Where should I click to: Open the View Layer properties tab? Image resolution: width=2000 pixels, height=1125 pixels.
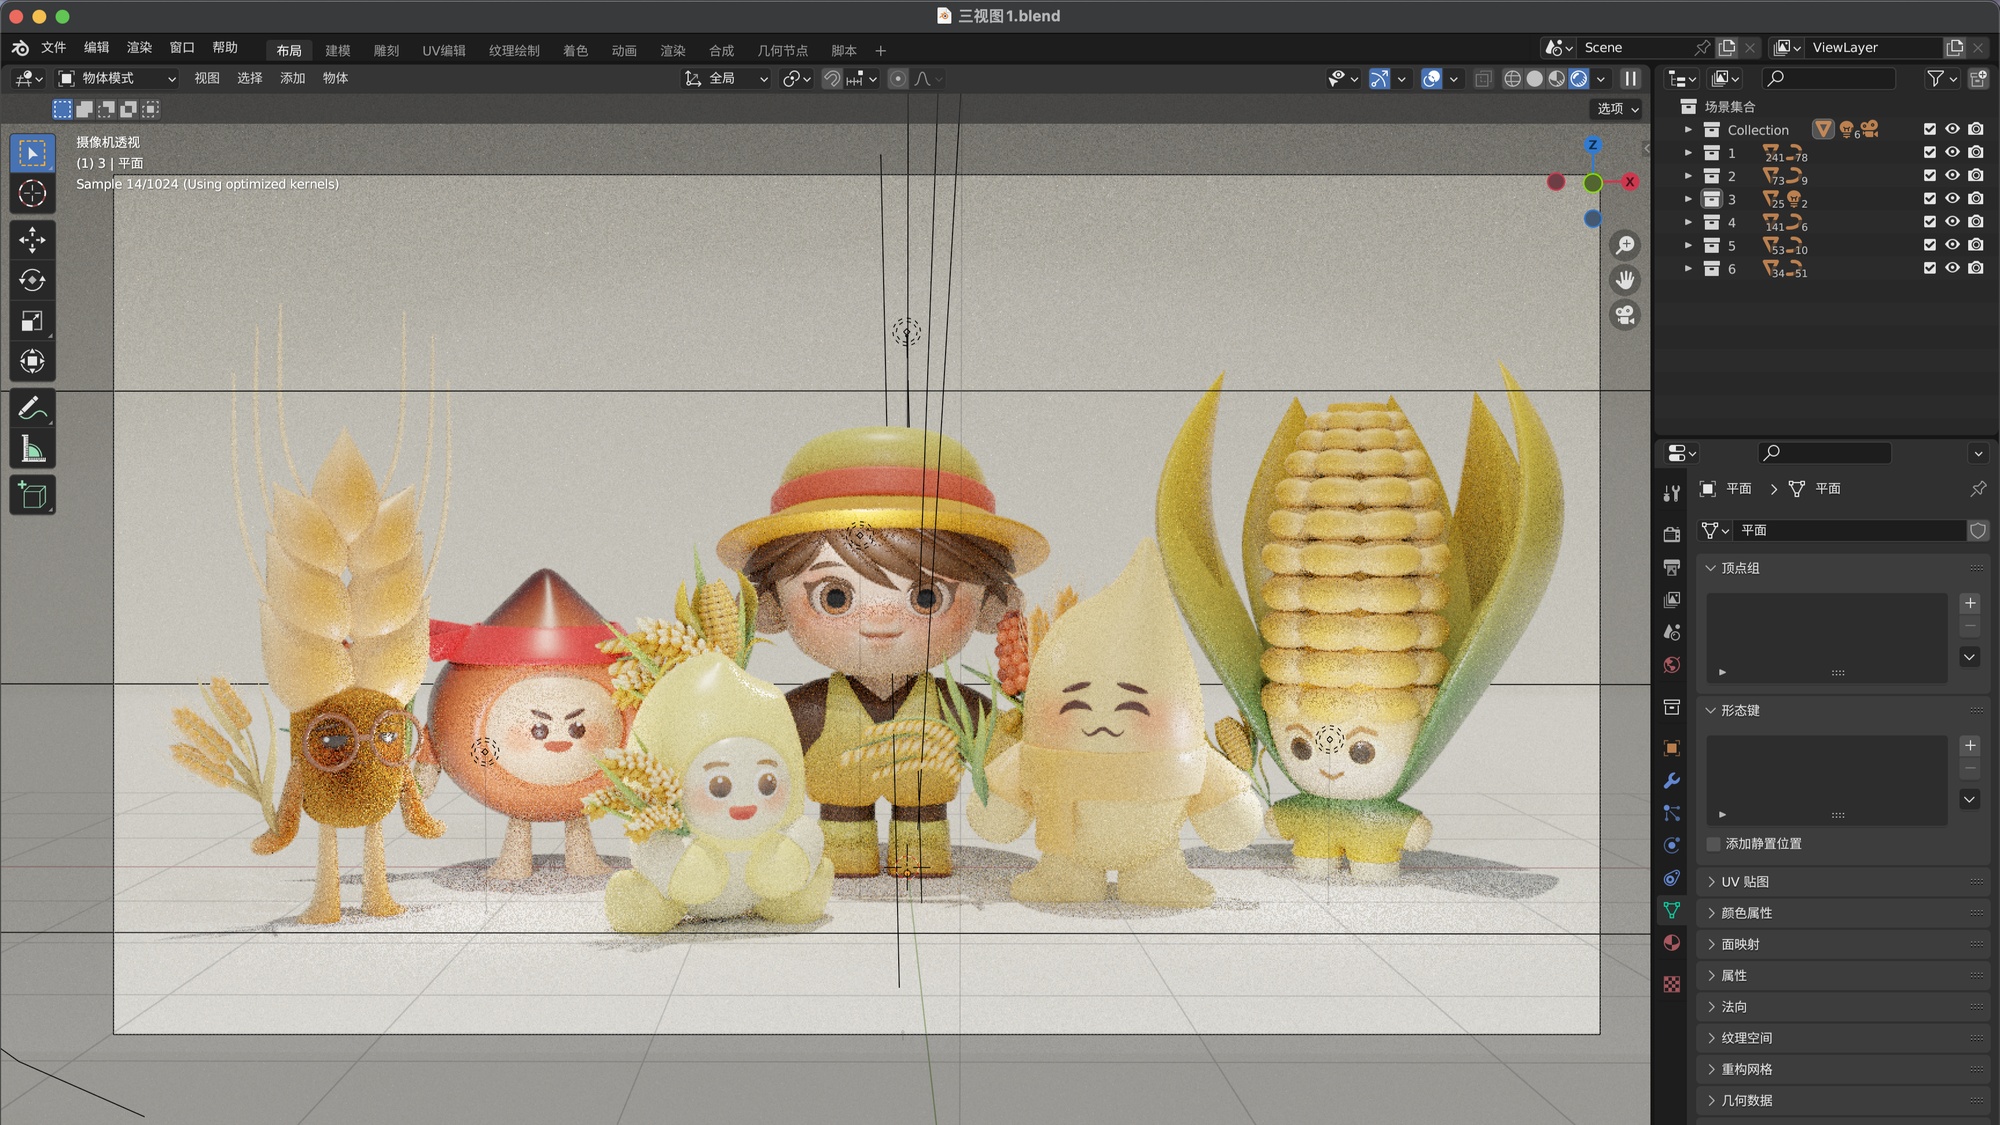(1671, 599)
